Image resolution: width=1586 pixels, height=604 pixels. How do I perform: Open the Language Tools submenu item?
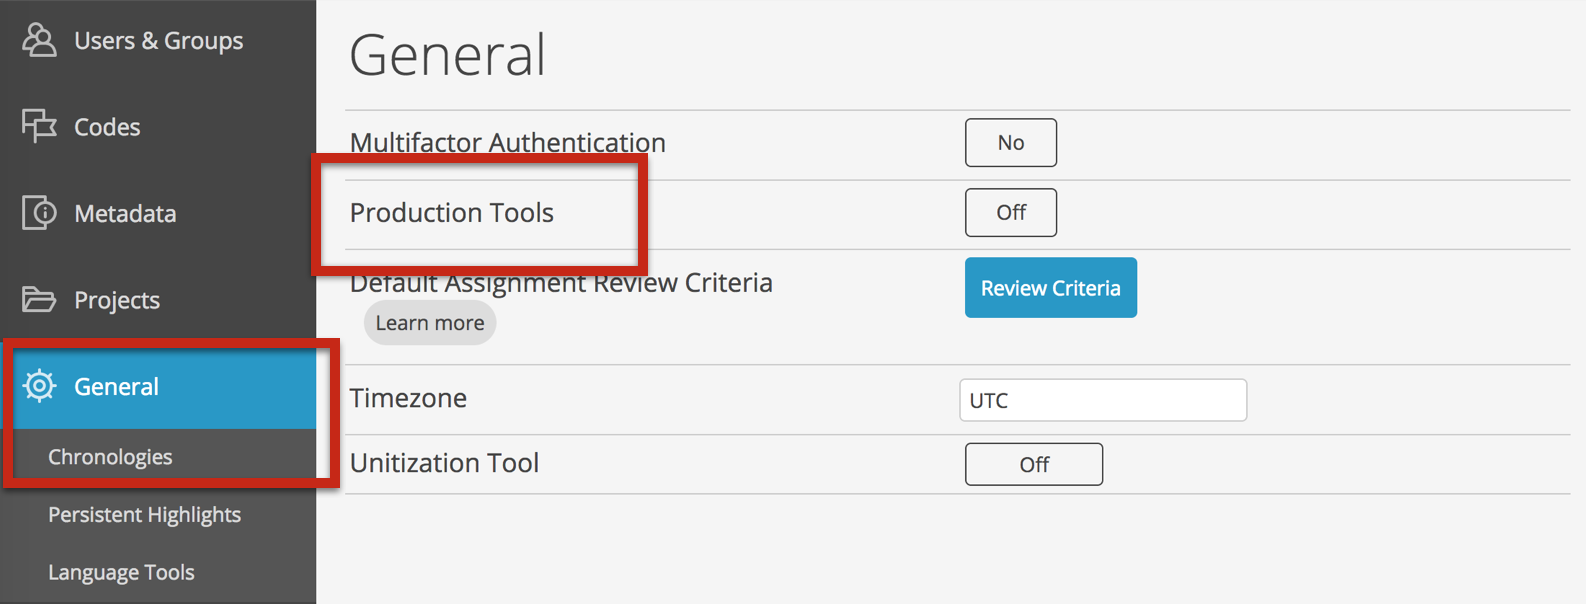pos(121,573)
